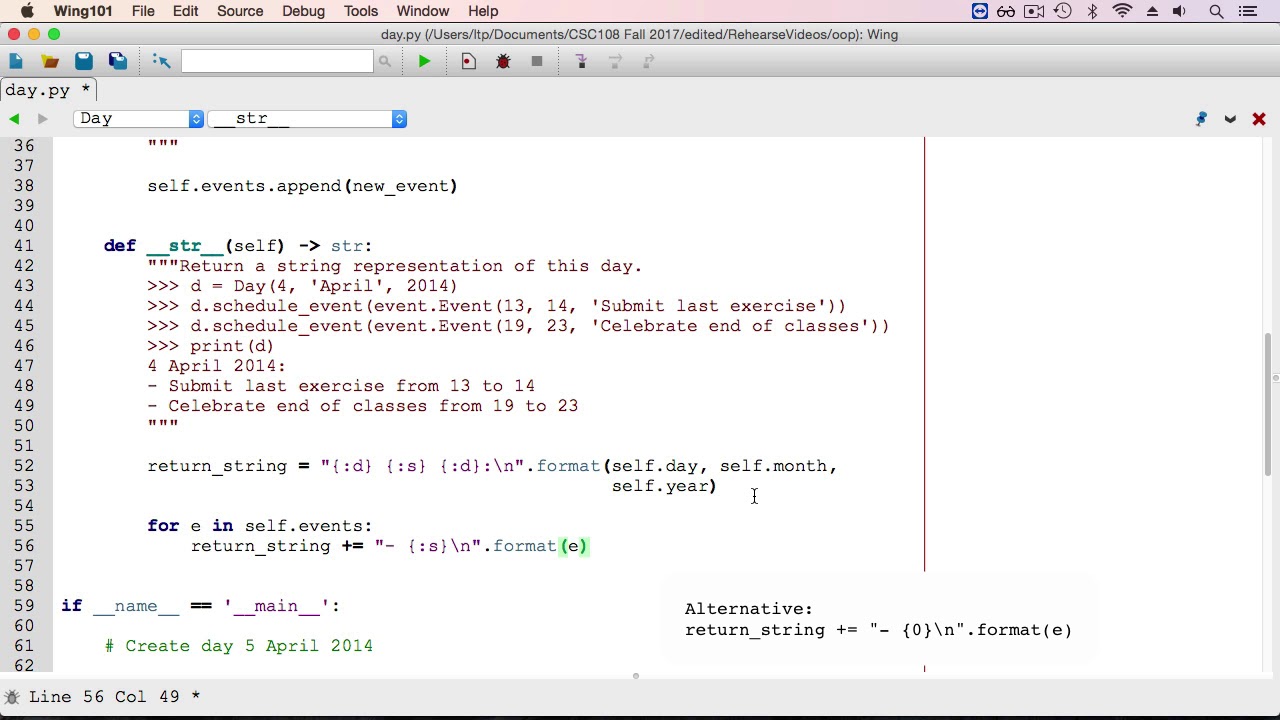Open the File menu
Image resolution: width=1280 pixels, height=720 pixels.
143,11
